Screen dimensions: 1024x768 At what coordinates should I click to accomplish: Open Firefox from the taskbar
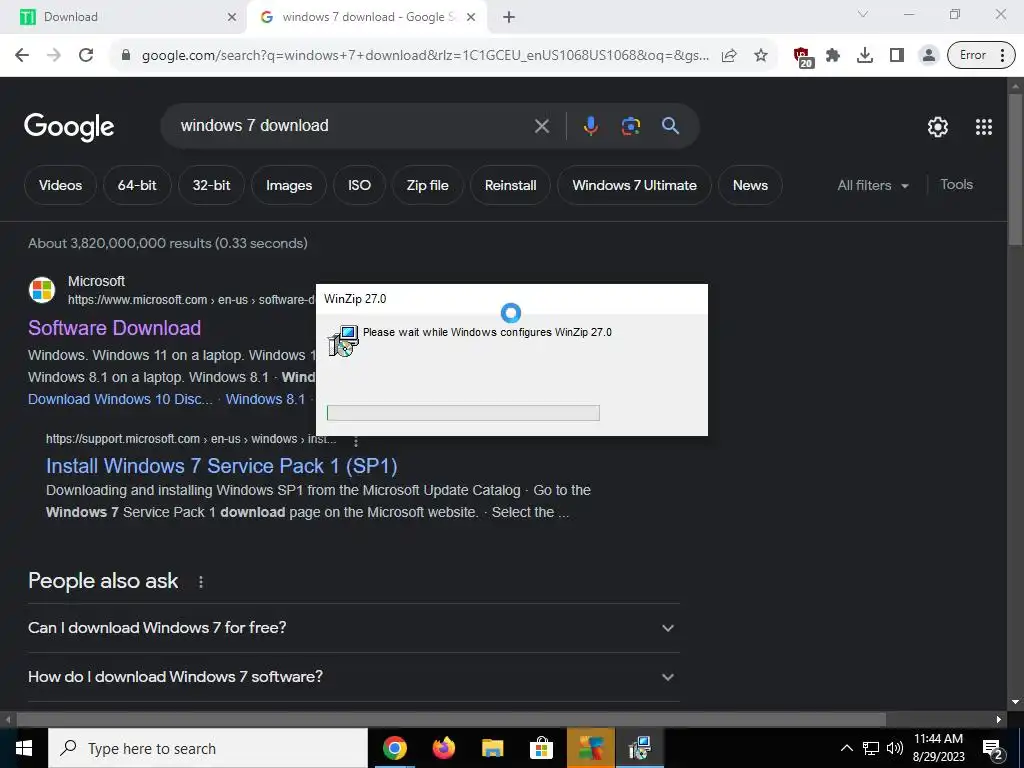coord(443,748)
